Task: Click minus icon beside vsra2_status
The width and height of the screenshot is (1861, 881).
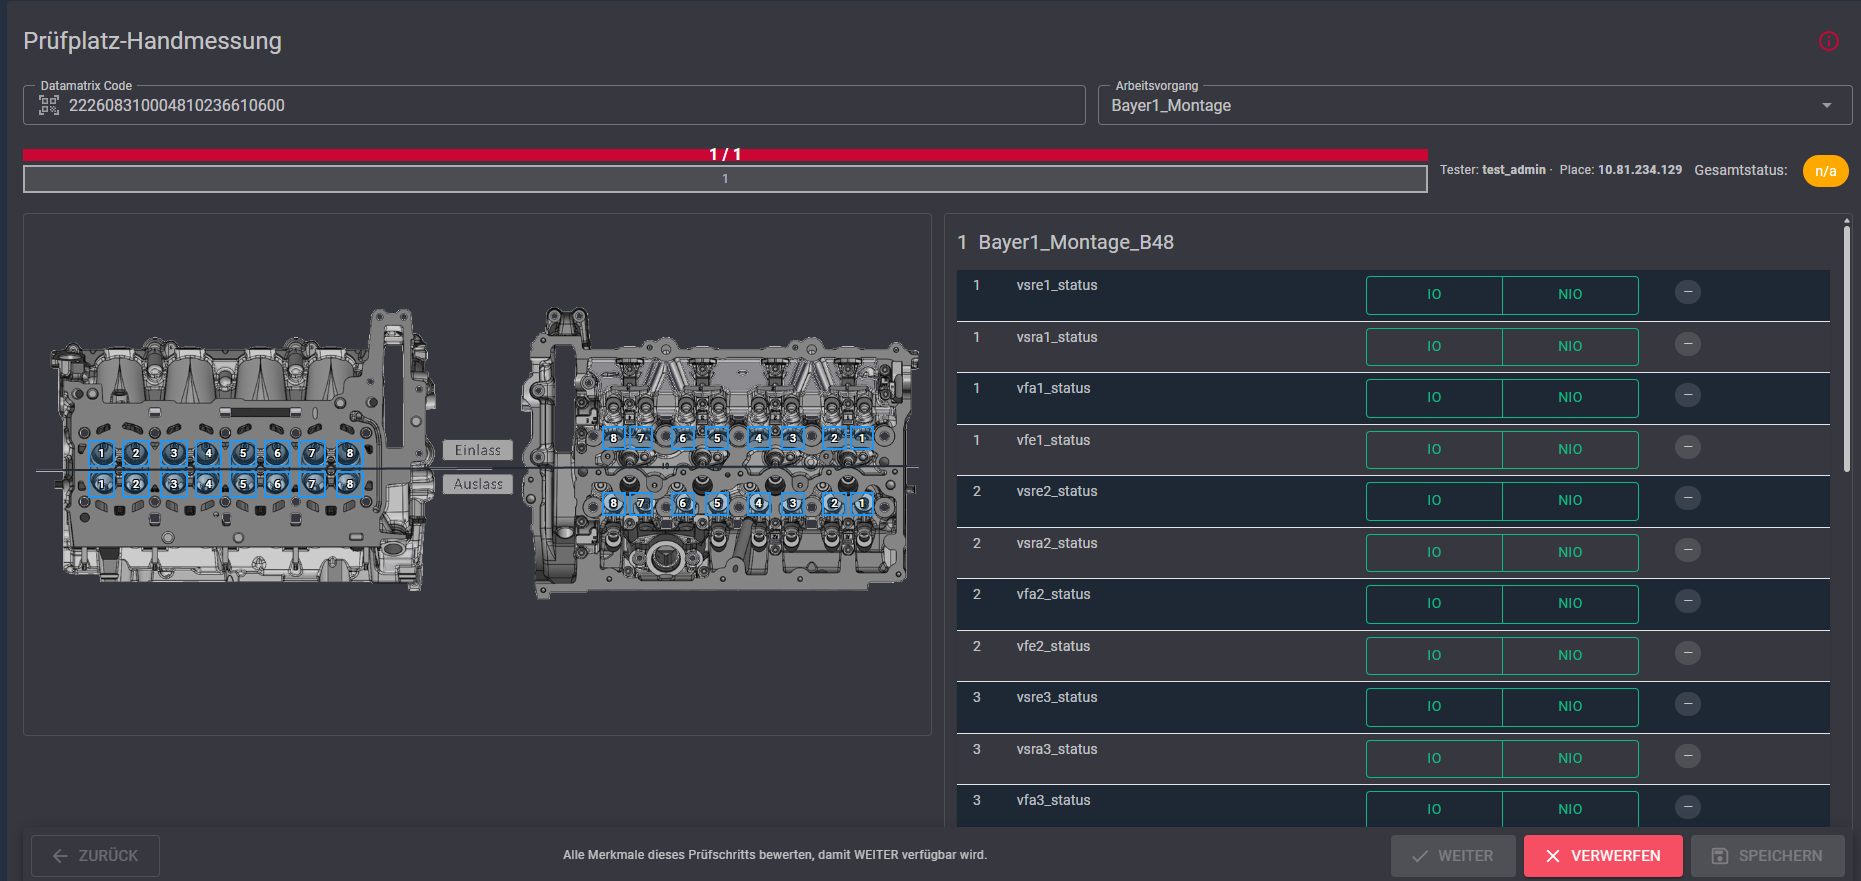Action: [1687, 550]
